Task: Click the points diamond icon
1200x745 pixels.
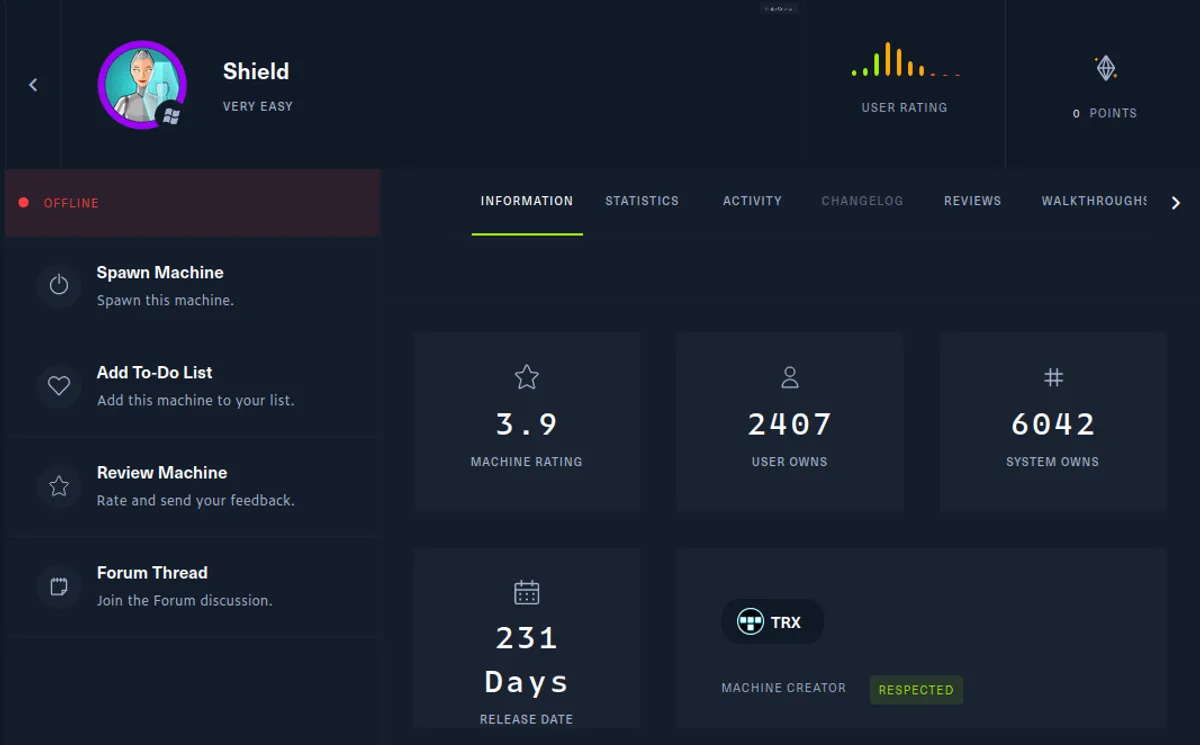Action: point(1105,67)
